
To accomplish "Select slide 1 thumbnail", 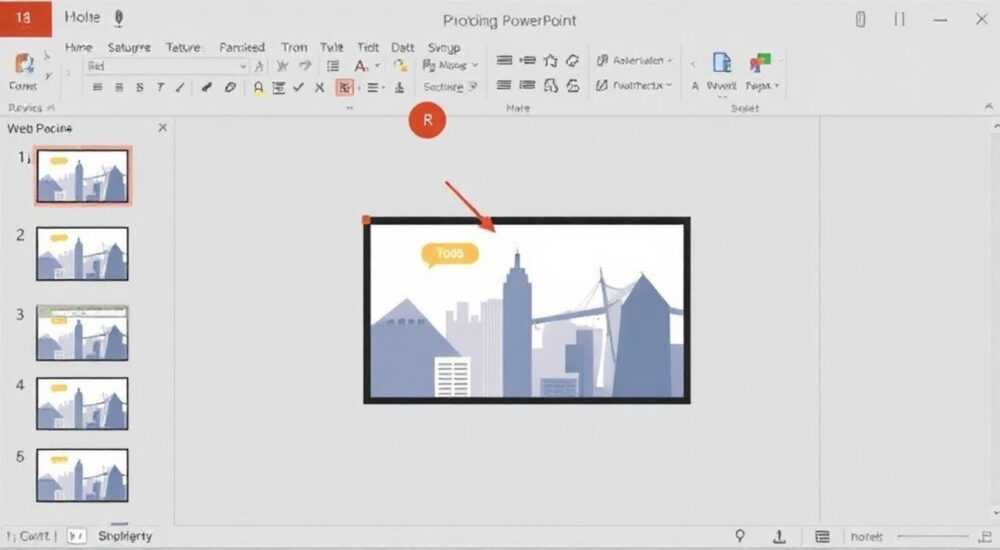I will 82,176.
